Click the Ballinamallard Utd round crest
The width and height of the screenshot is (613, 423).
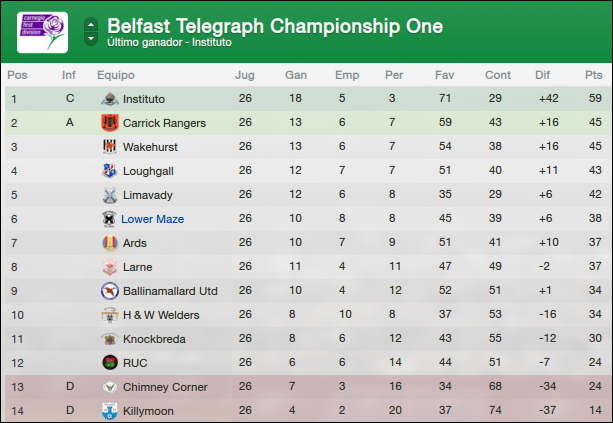point(110,291)
